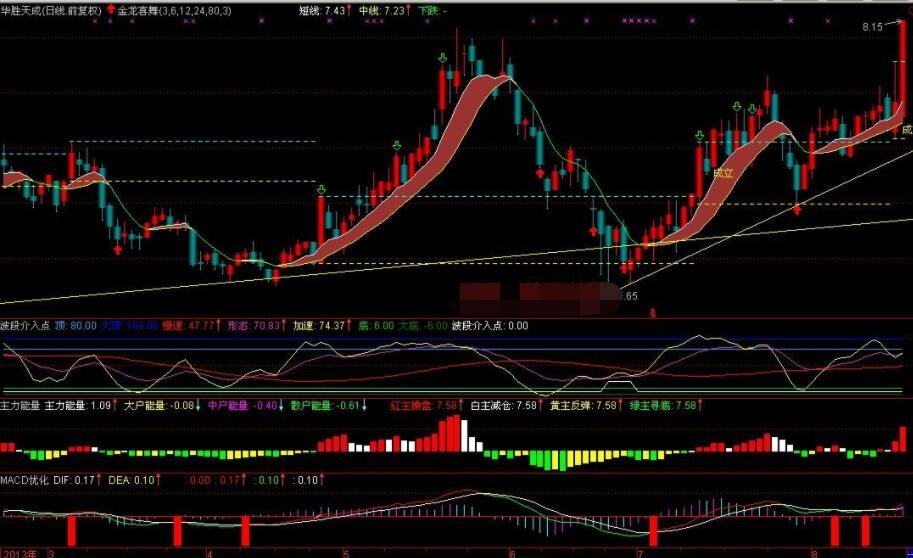Viewport: 913px width, 558px height.
Task: Click the green down arrow at the price peak
Action: click(442, 59)
